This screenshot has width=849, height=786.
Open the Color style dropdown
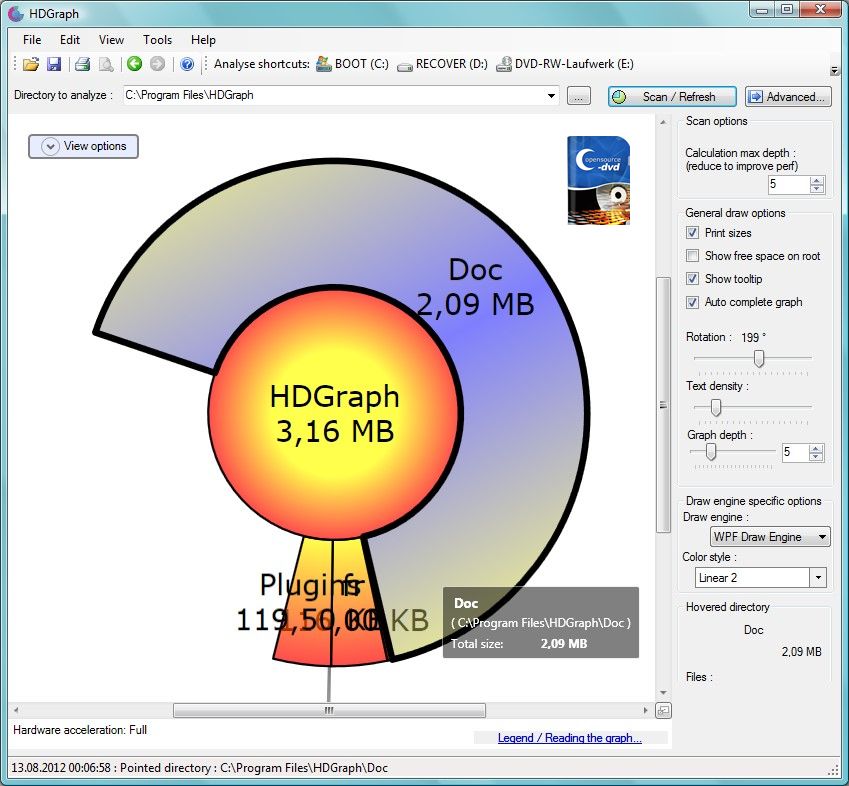(x=760, y=578)
